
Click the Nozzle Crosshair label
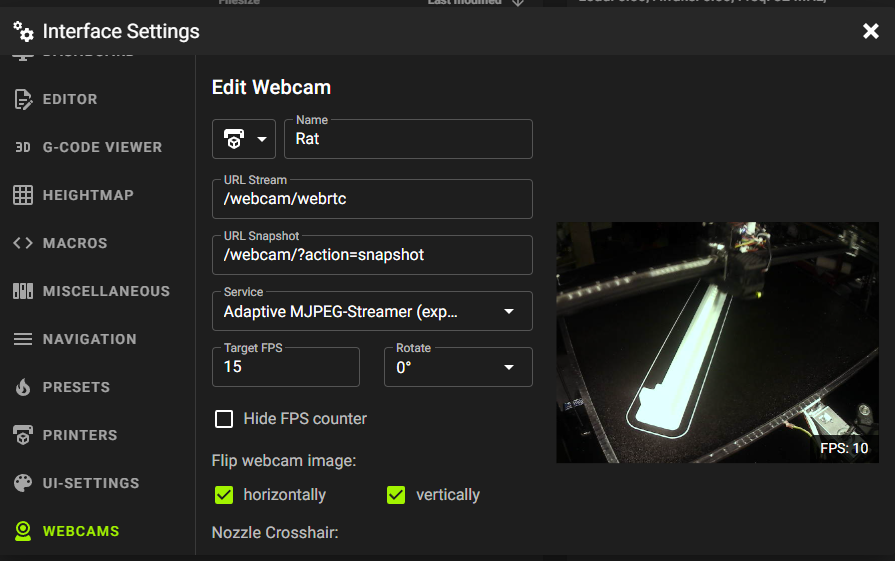pos(275,532)
